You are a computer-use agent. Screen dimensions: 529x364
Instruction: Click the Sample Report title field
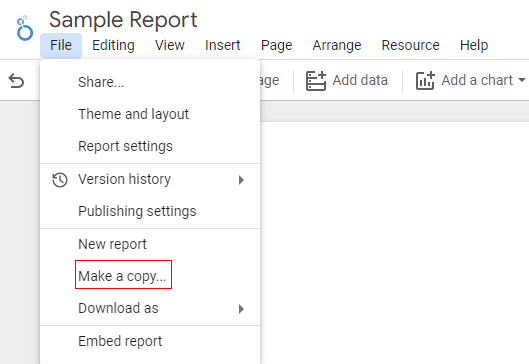click(123, 20)
